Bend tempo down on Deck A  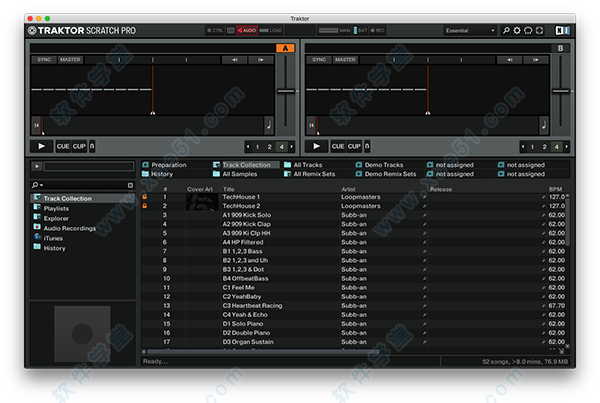click(234, 60)
